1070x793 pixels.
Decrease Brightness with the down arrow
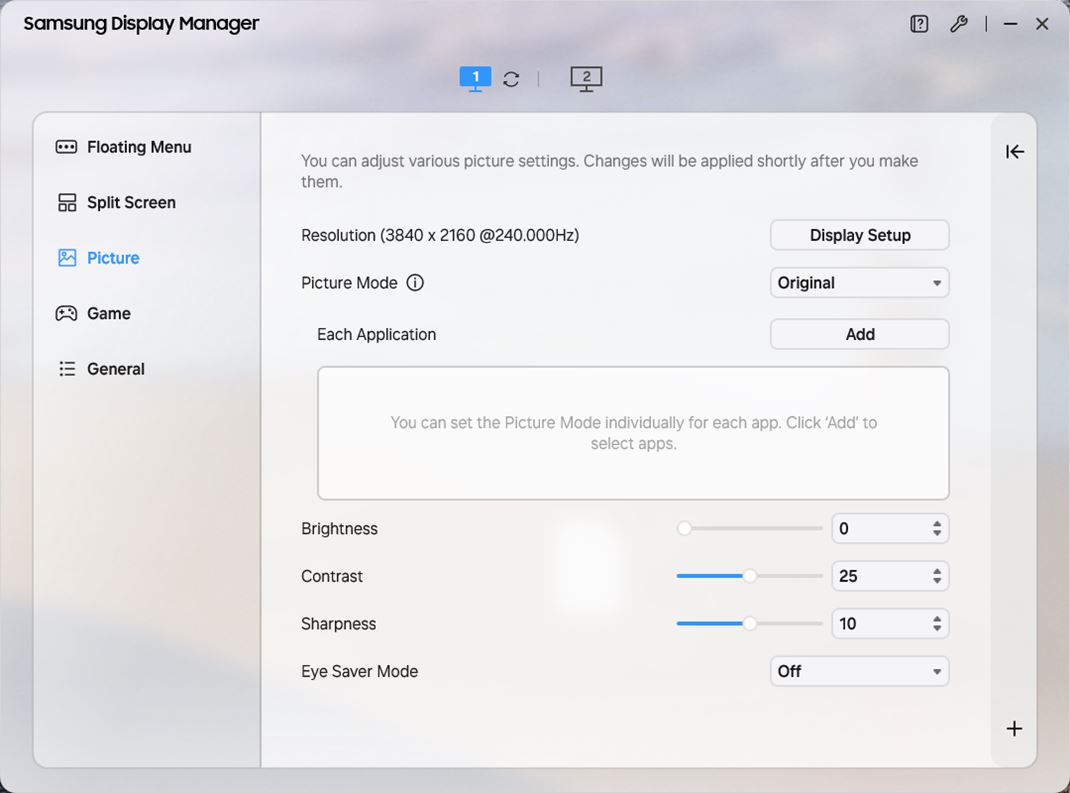937,534
